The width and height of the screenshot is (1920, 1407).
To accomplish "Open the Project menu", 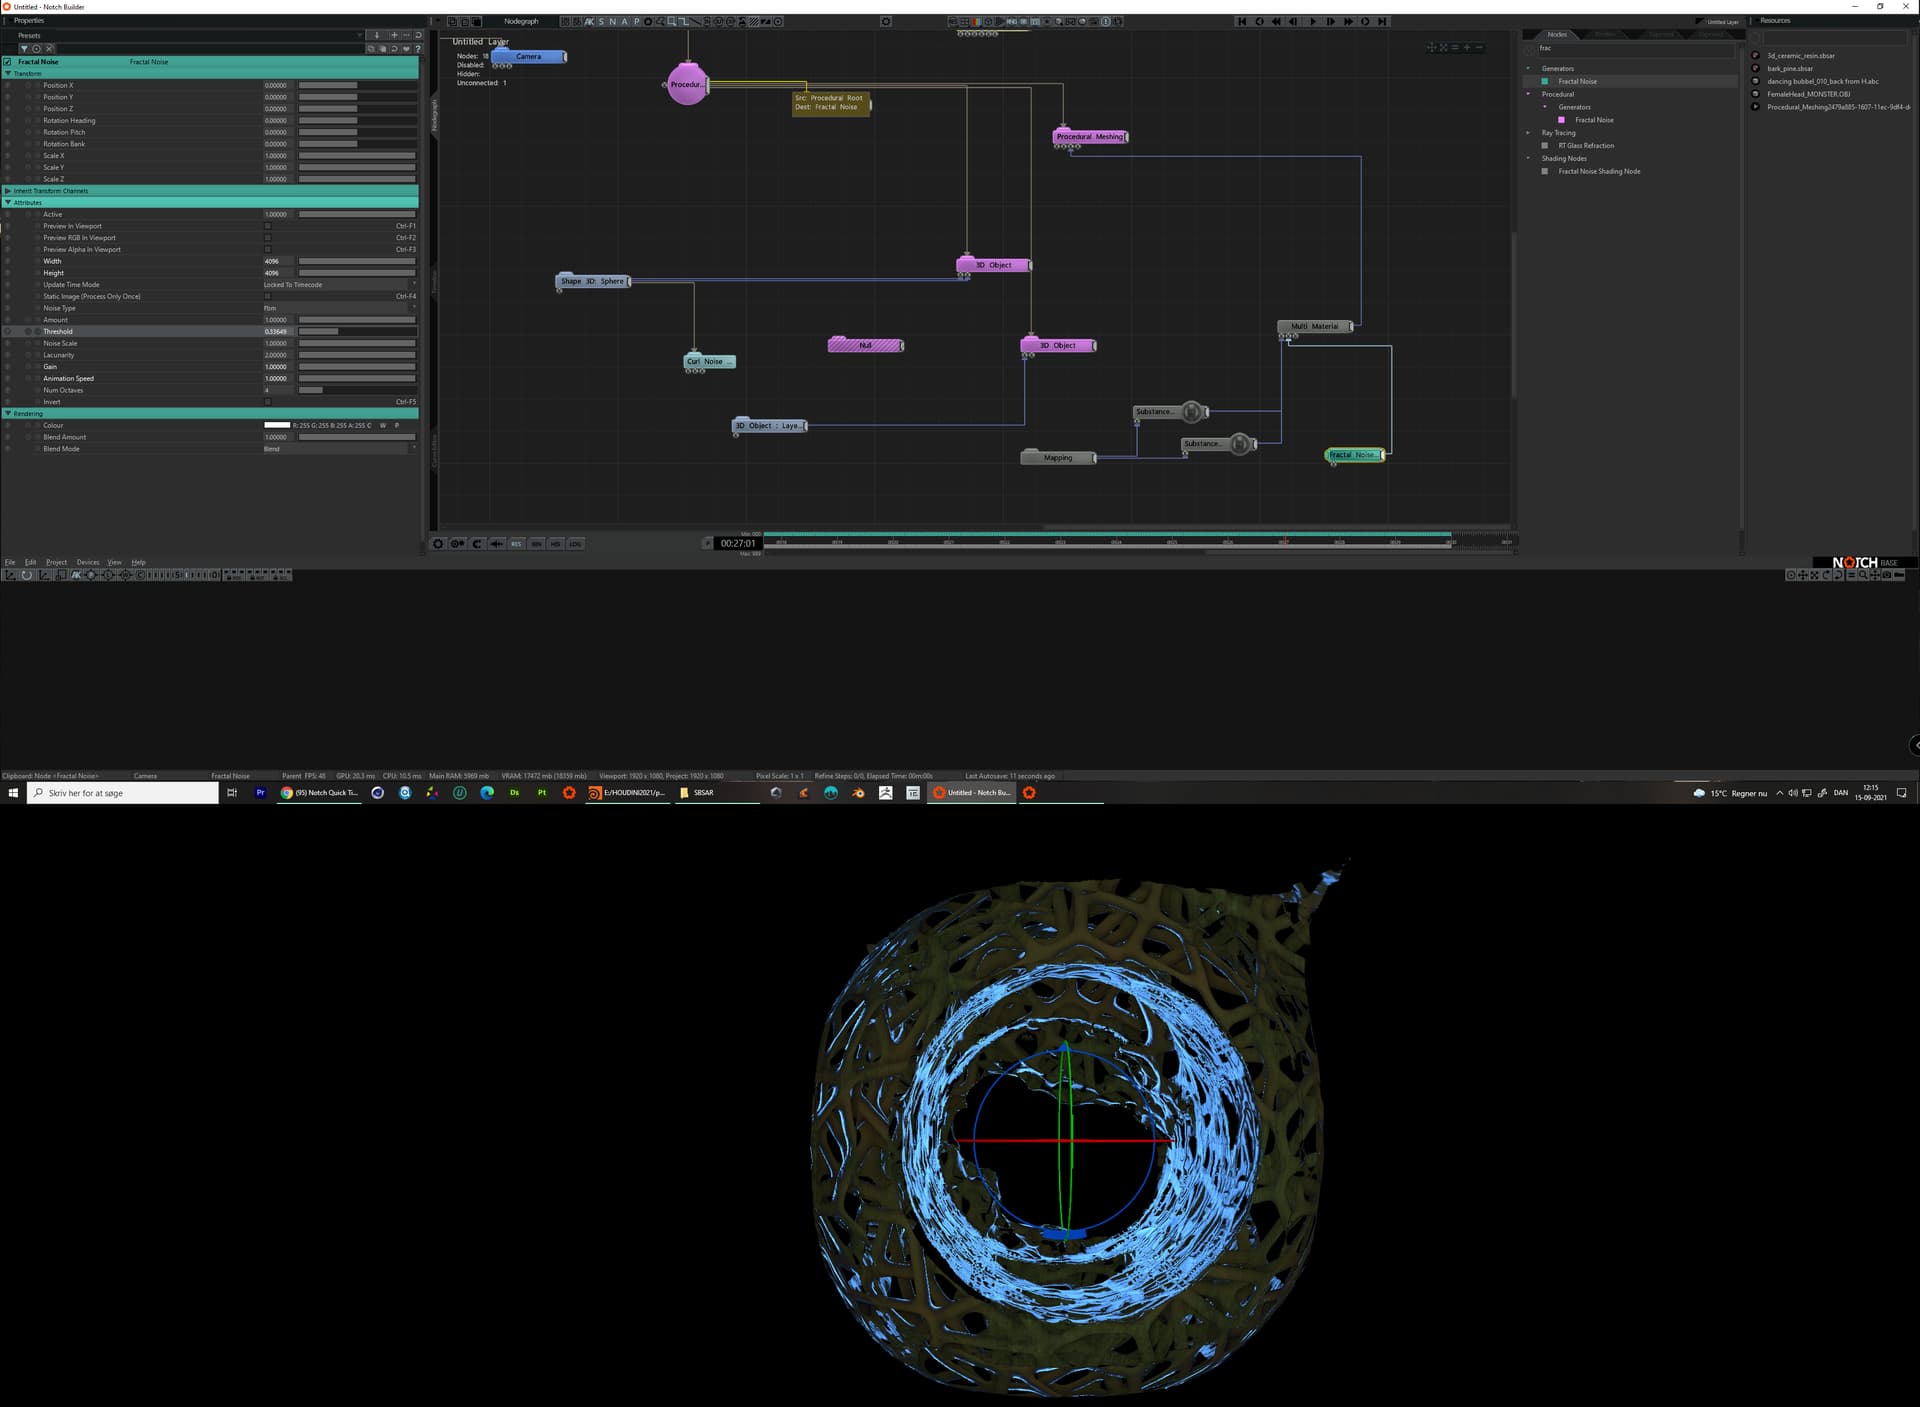I will 57,562.
